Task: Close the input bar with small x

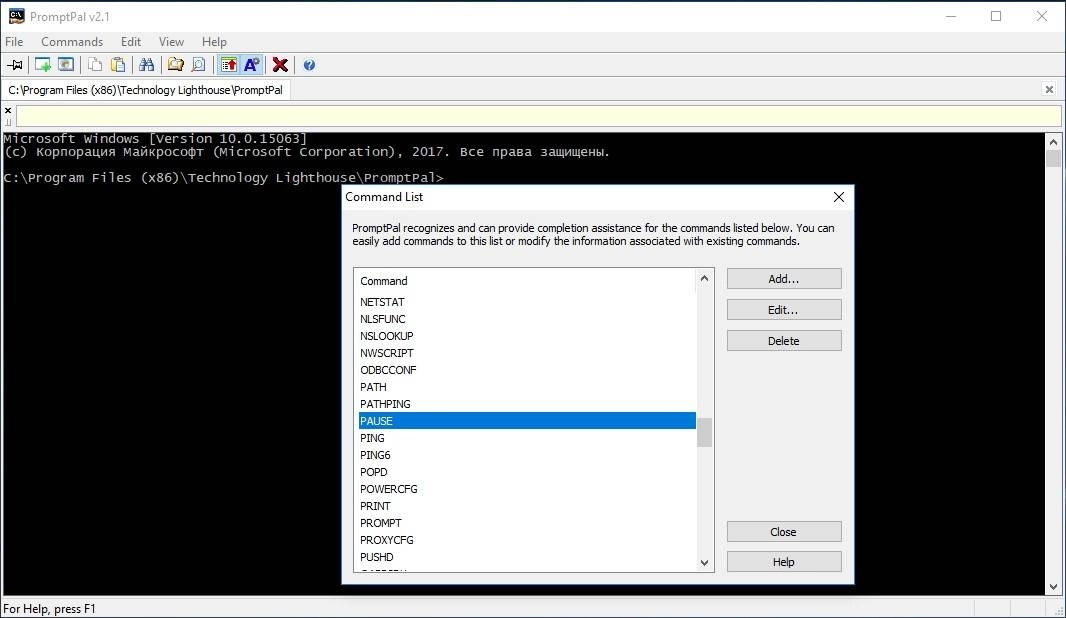Action: pos(8,111)
